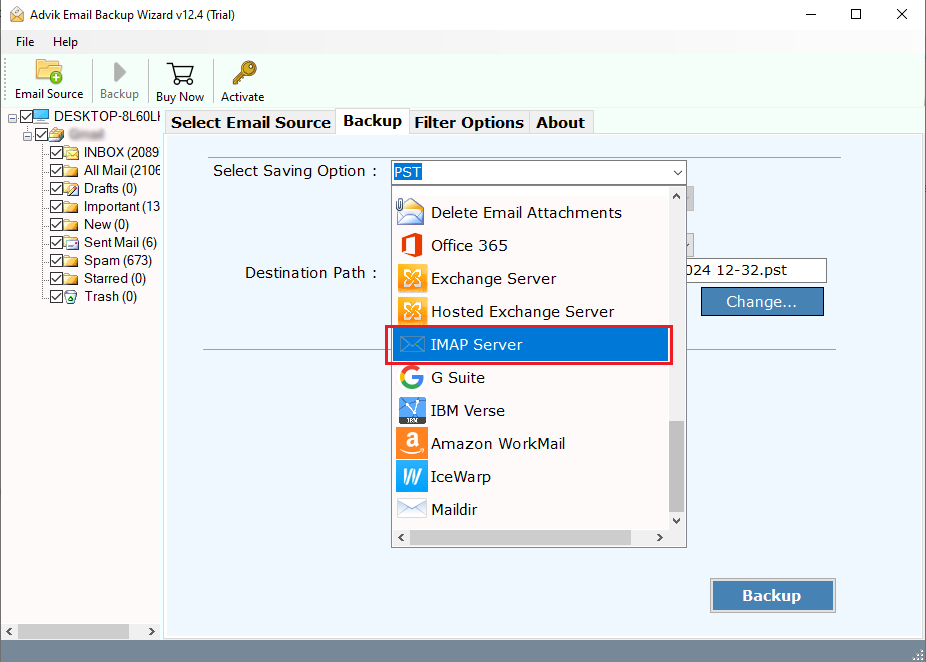Choose the Maildir envelope icon
Screen dimensions: 926x662
(412, 508)
